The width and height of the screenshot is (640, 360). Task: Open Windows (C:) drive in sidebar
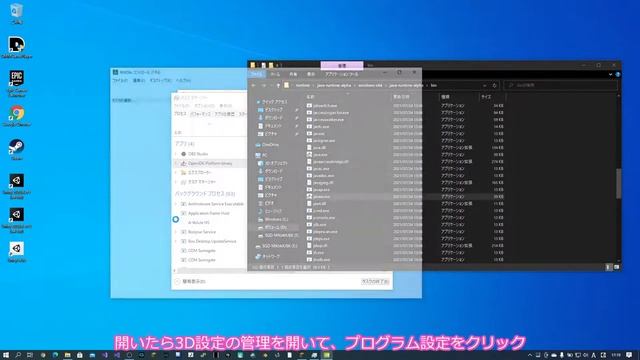pos(273,219)
